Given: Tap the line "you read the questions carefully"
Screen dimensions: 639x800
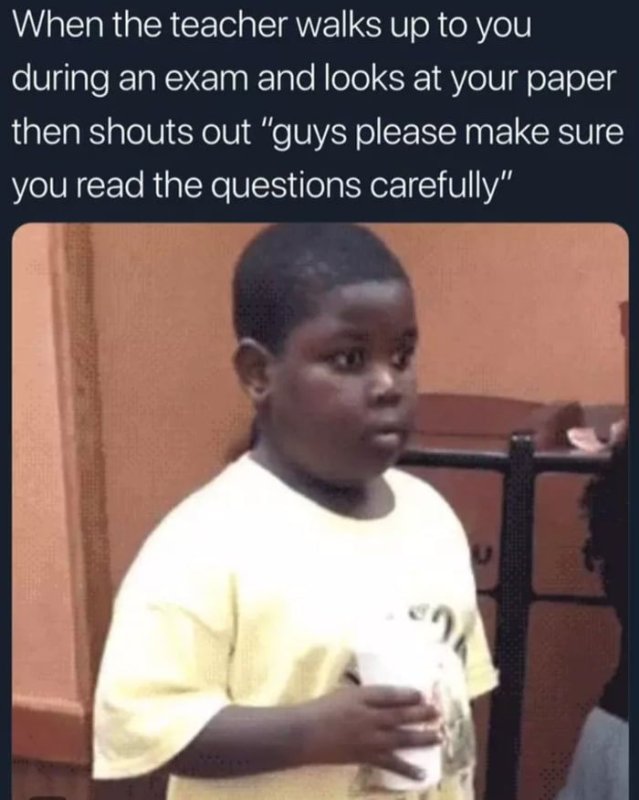Looking at the screenshot, I should (x=262, y=185).
